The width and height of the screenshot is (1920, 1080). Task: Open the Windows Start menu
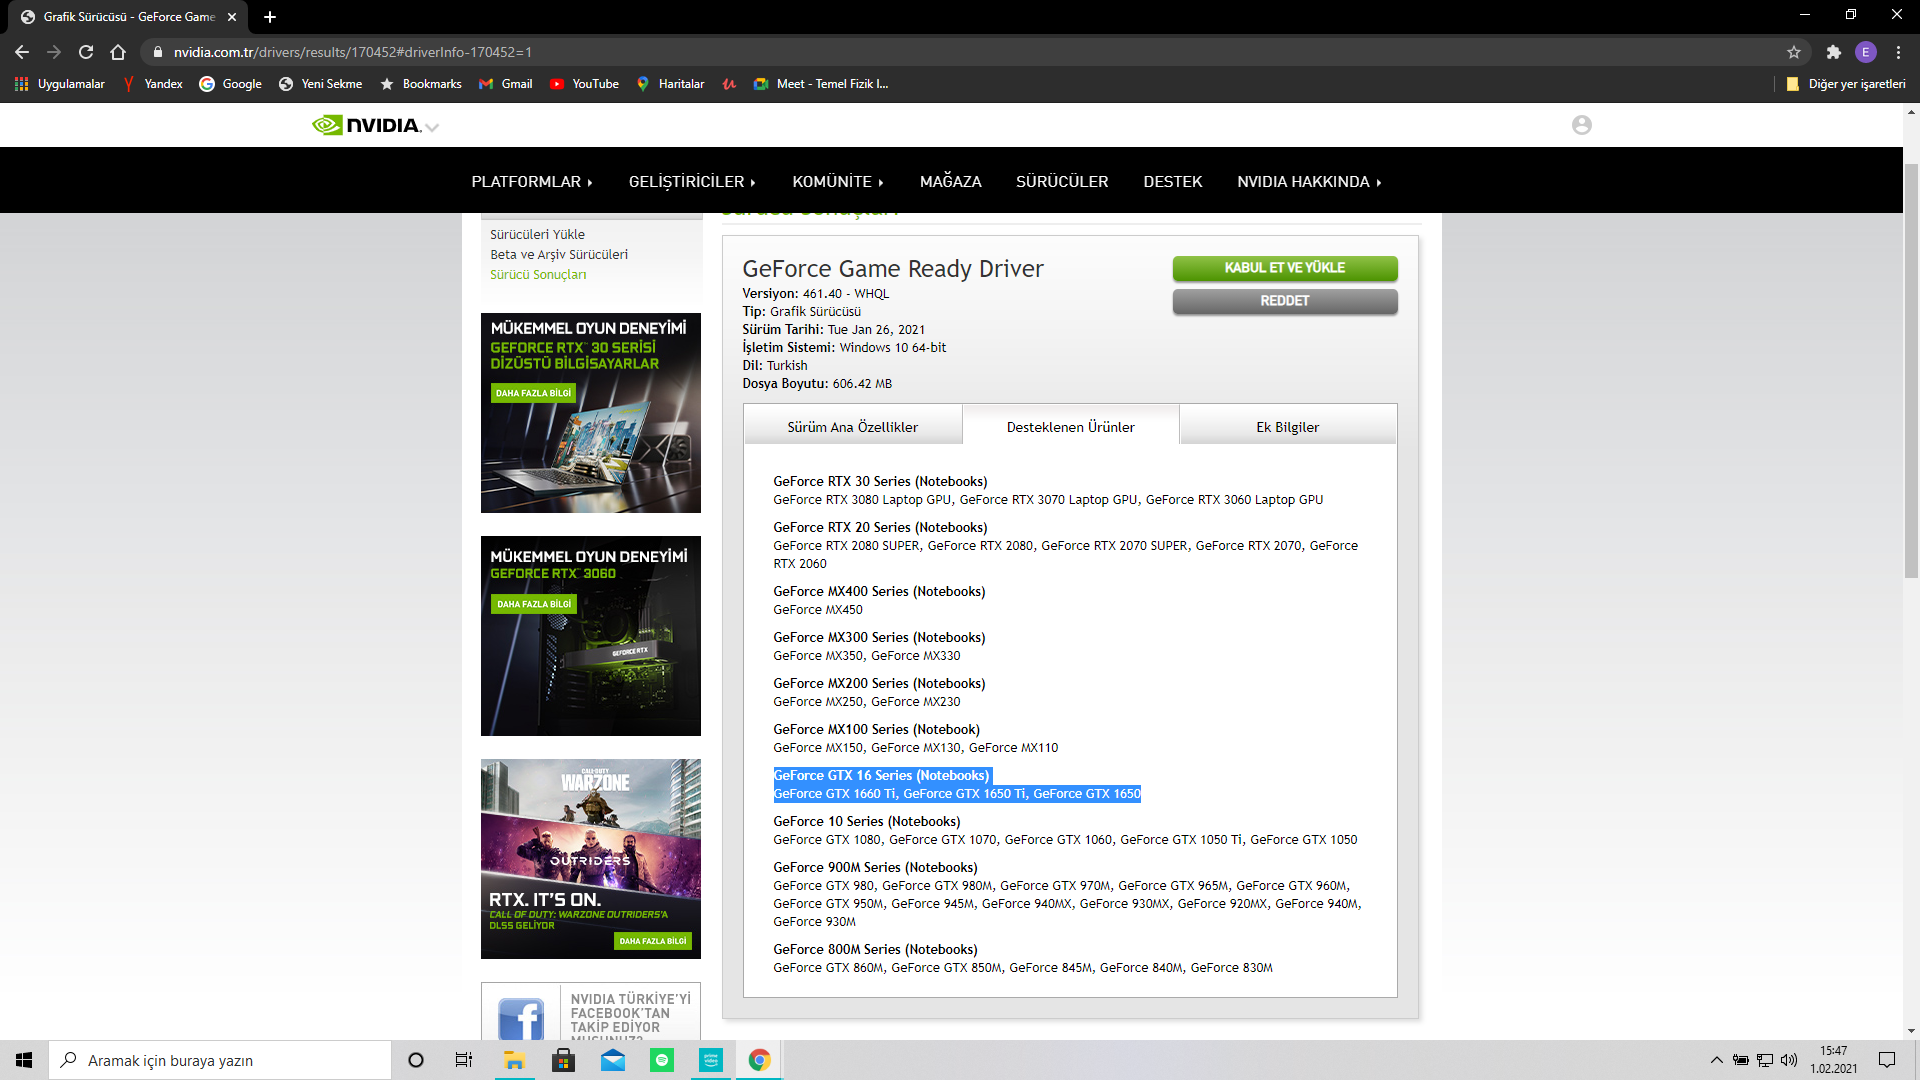[x=24, y=1060]
